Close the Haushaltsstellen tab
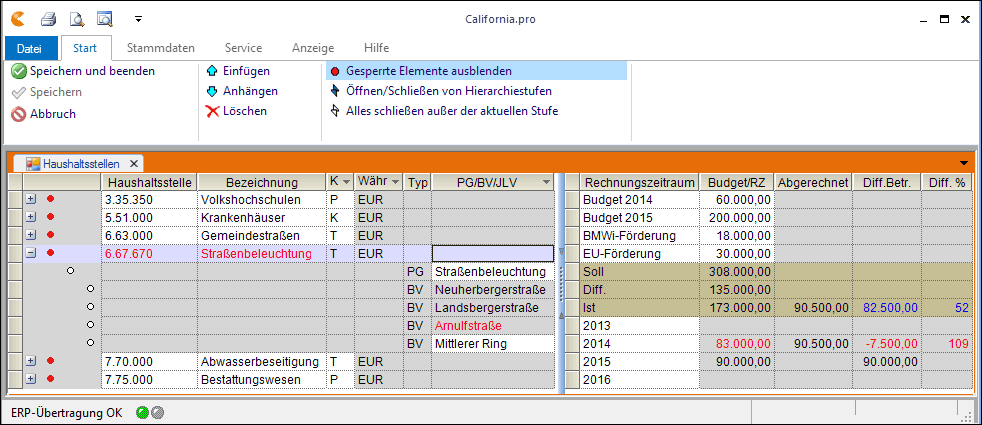The height and width of the screenshot is (425, 982). (x=133, y=163)
